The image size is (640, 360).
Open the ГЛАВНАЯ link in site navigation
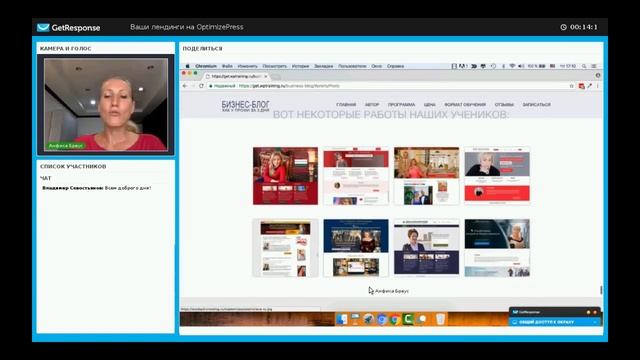pyautogui.click(x=346, y=105)
